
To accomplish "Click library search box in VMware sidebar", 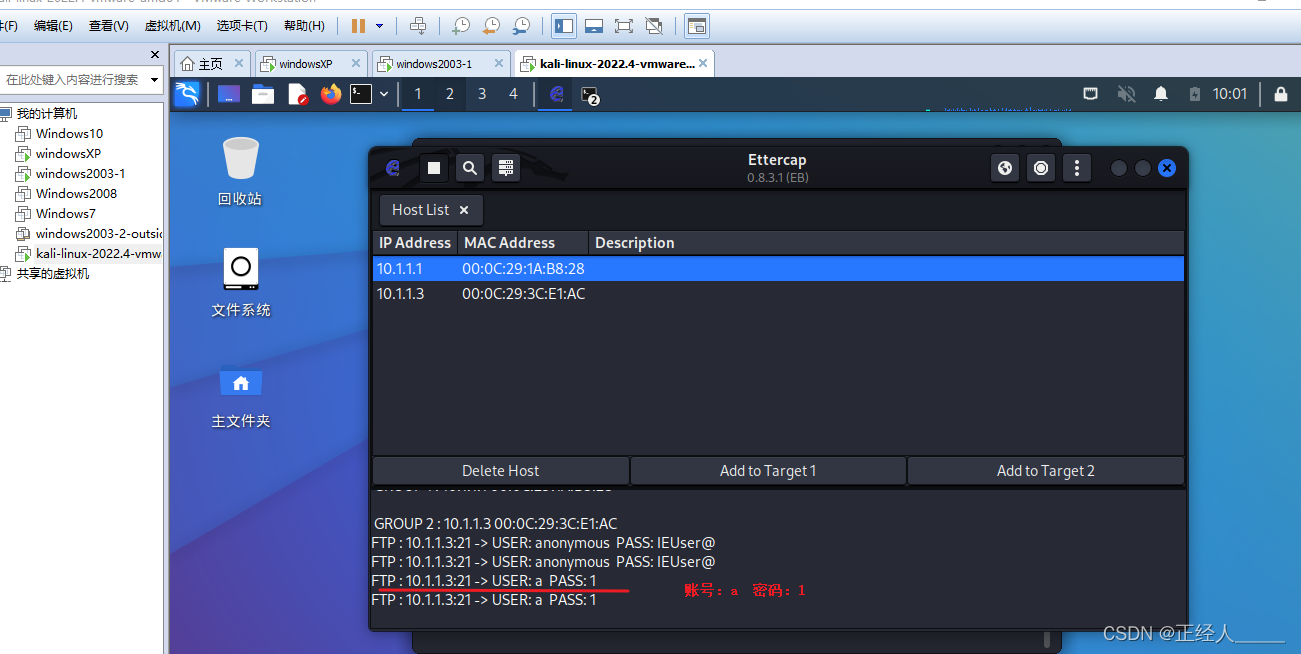I will tap(74, 79).
